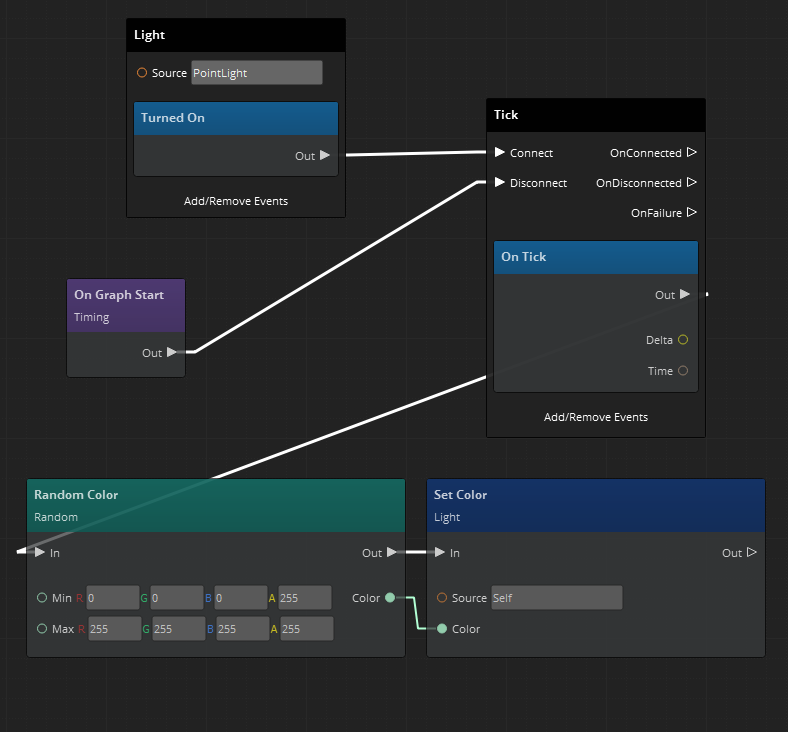This screenshot has height=732, width=788.
Task: Click Add/Remove Events on the Light node
Action: [236, 201]
